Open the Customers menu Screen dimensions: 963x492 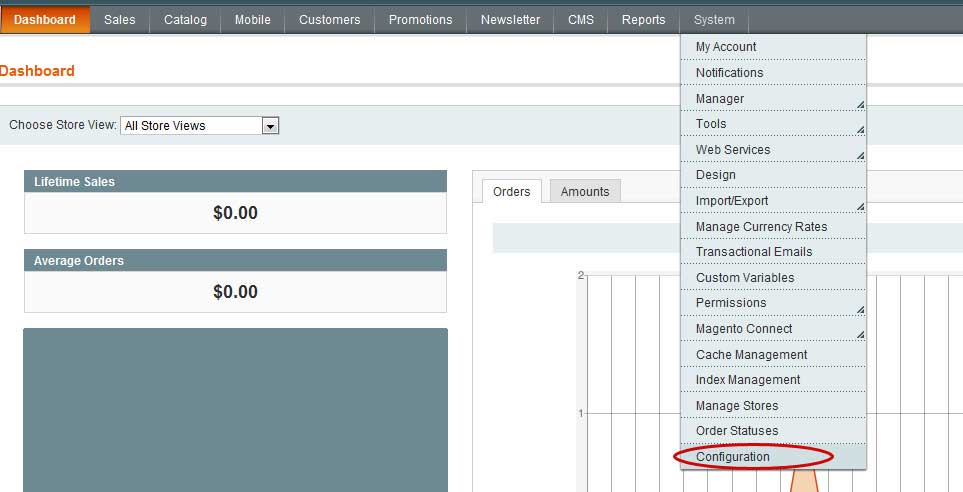330,20
